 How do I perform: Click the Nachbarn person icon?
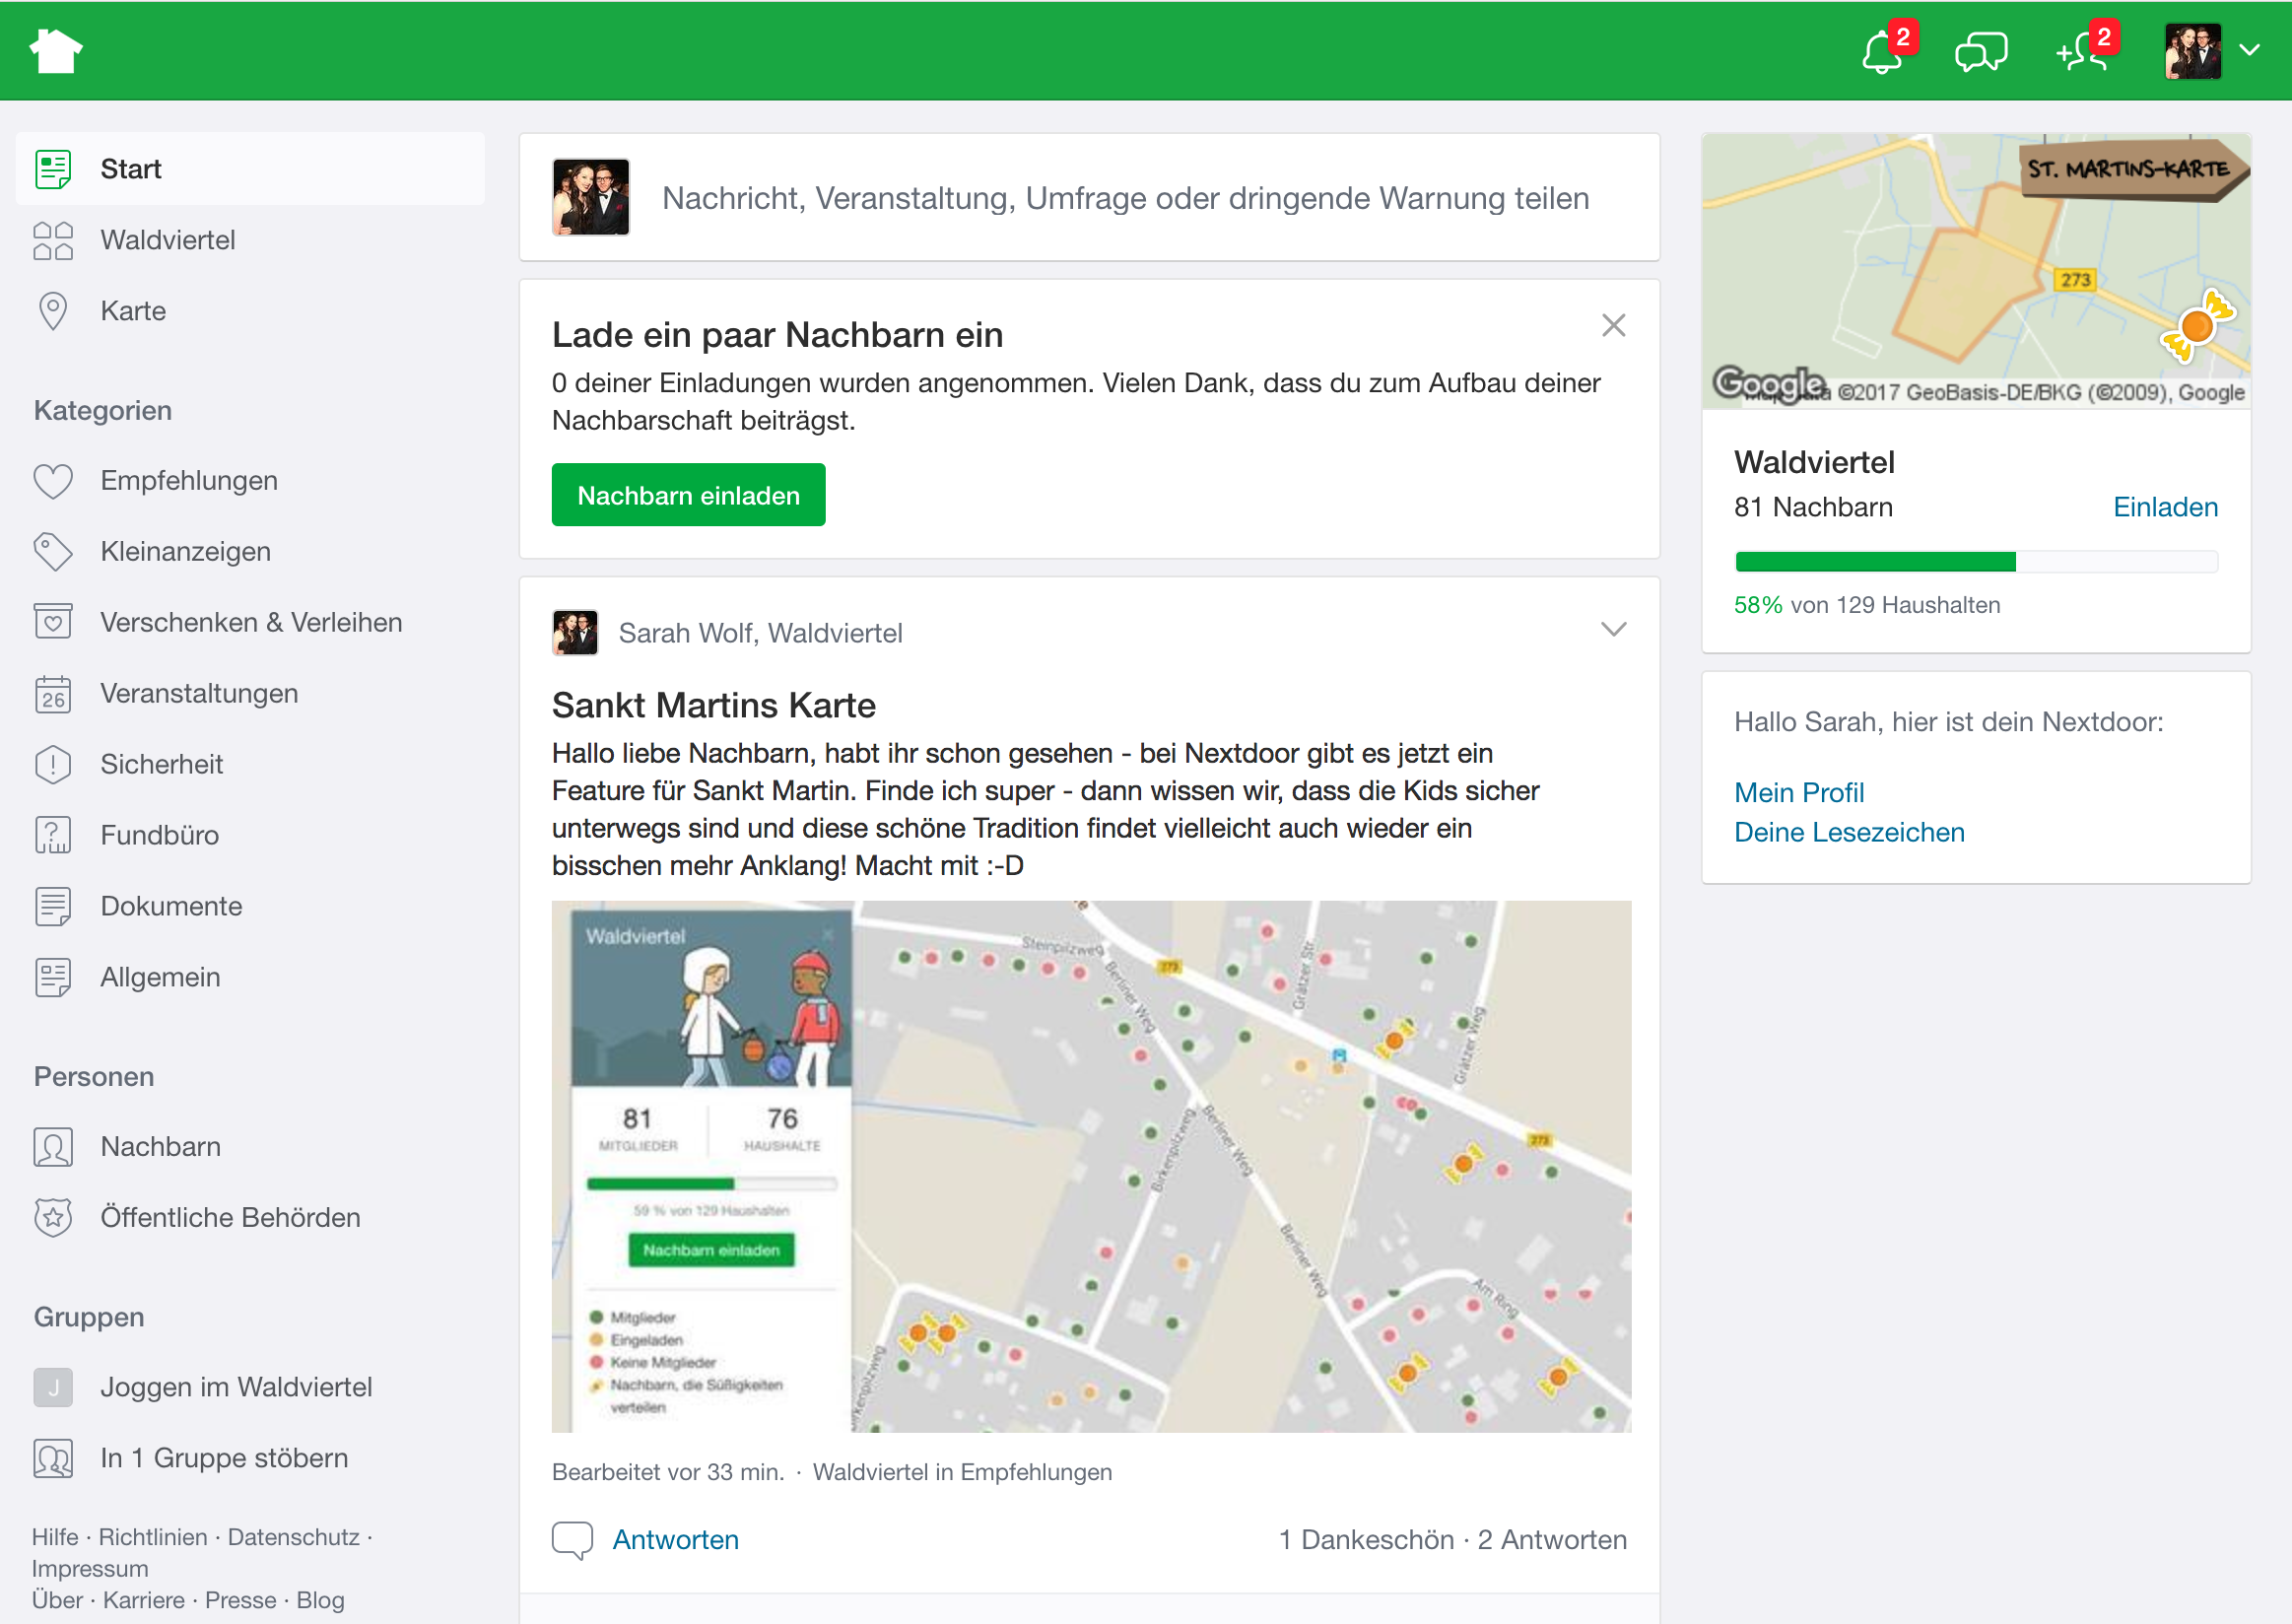click(x=53, y=1147)
